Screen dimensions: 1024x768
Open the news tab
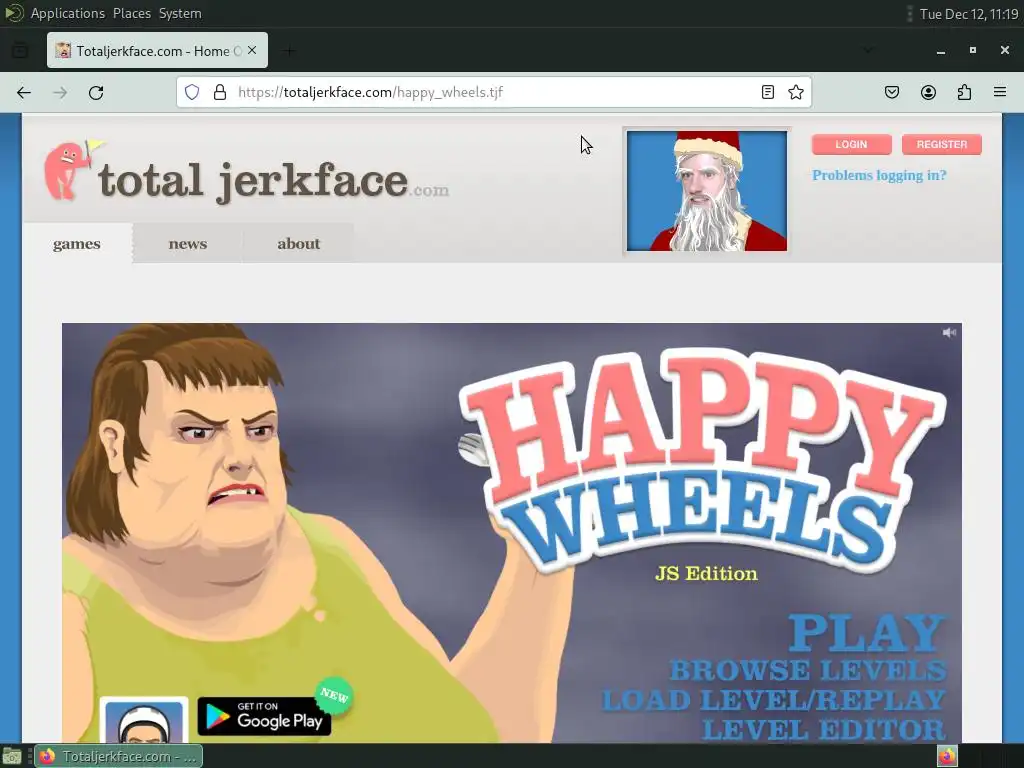point(188,244)
